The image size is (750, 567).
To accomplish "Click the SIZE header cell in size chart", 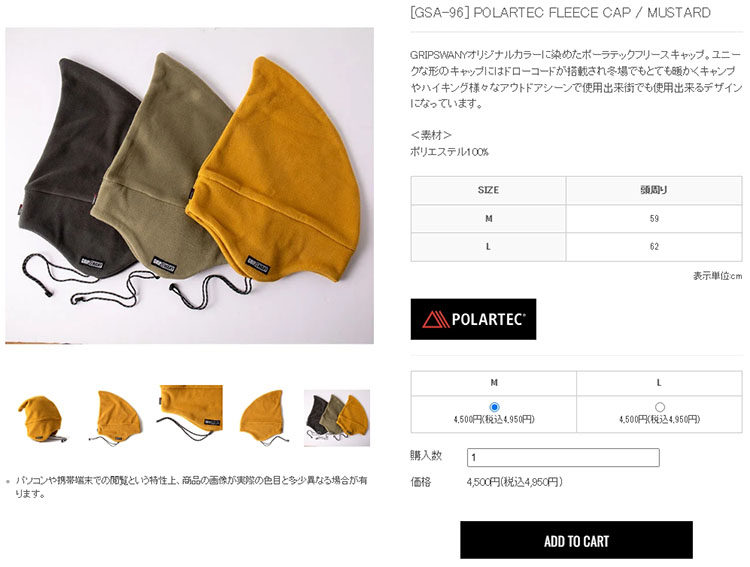I will click(x=488, y=190).
